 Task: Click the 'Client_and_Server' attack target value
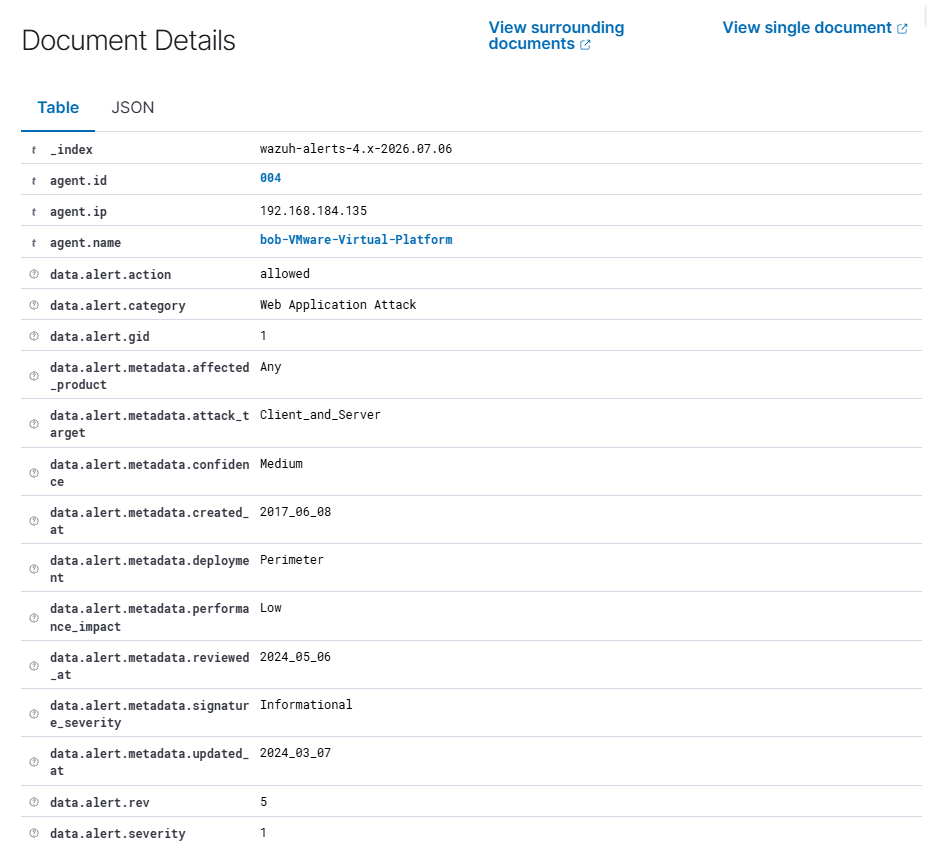coord(320,415)
